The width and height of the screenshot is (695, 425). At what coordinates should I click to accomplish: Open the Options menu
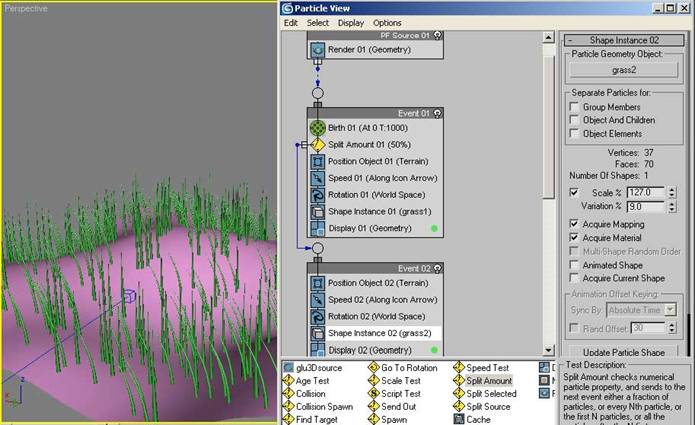click(387, 23)
